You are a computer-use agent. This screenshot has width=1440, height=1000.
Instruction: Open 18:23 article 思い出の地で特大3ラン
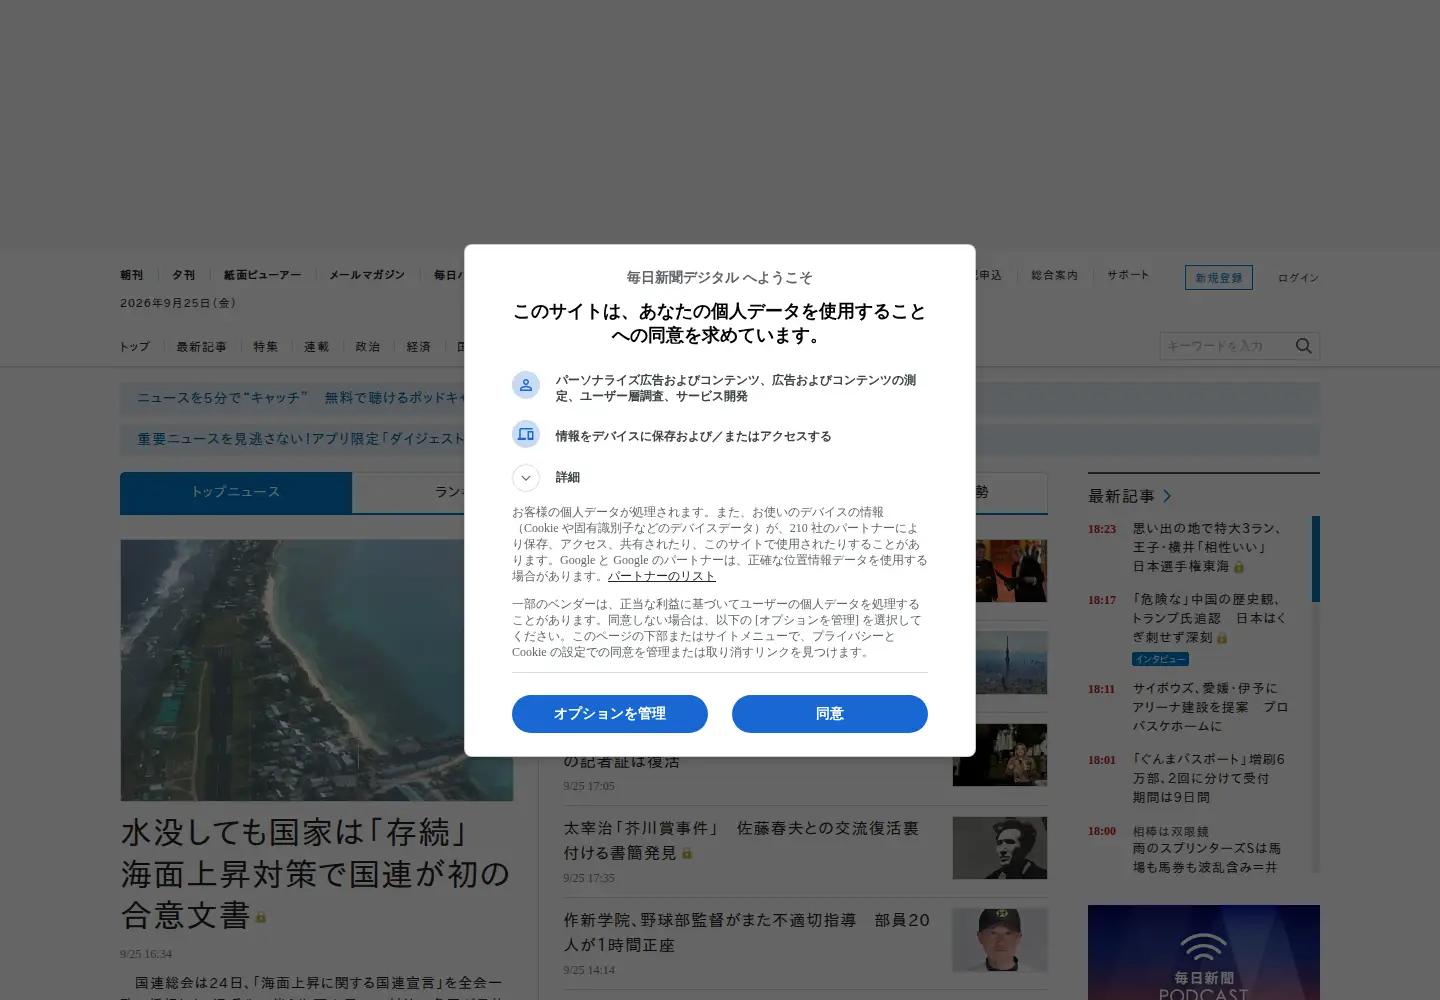point(1207,547)
